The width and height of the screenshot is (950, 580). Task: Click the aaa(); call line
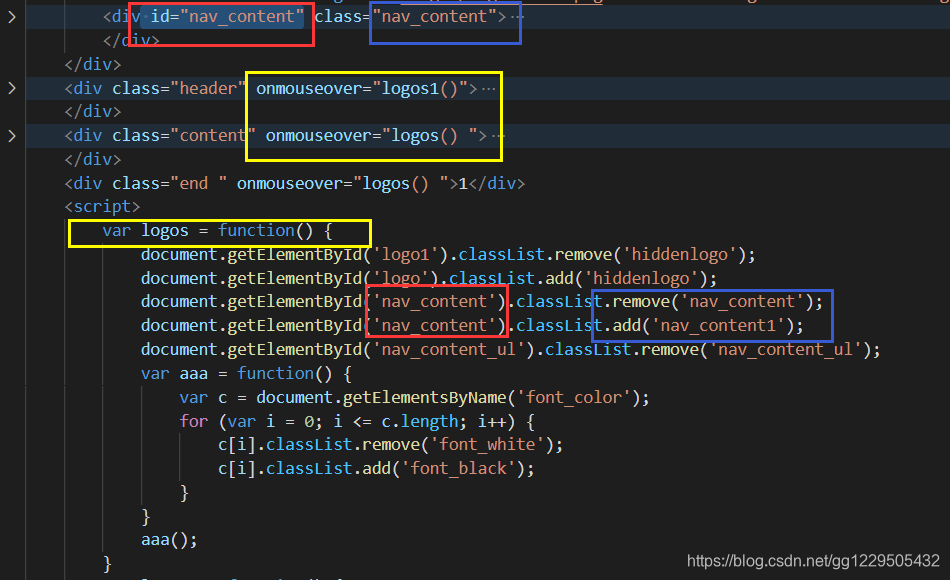pyautogui.click(x=169, y=540)
